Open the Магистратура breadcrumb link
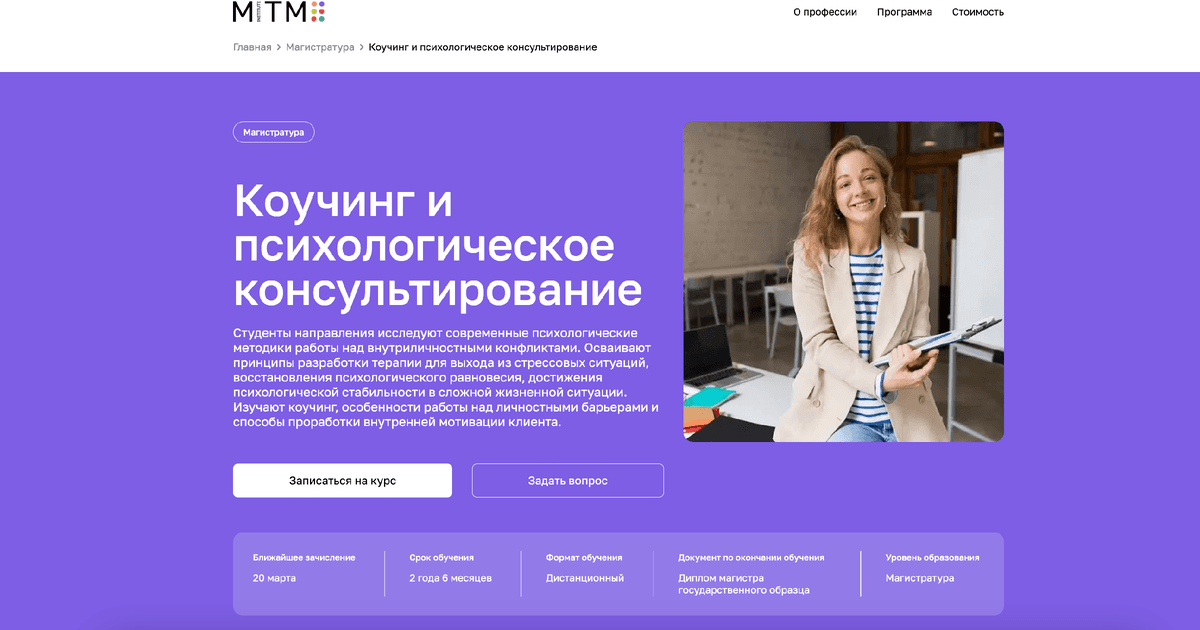The width and height of the screenshot is (1200, 630). tap(320, 47)
